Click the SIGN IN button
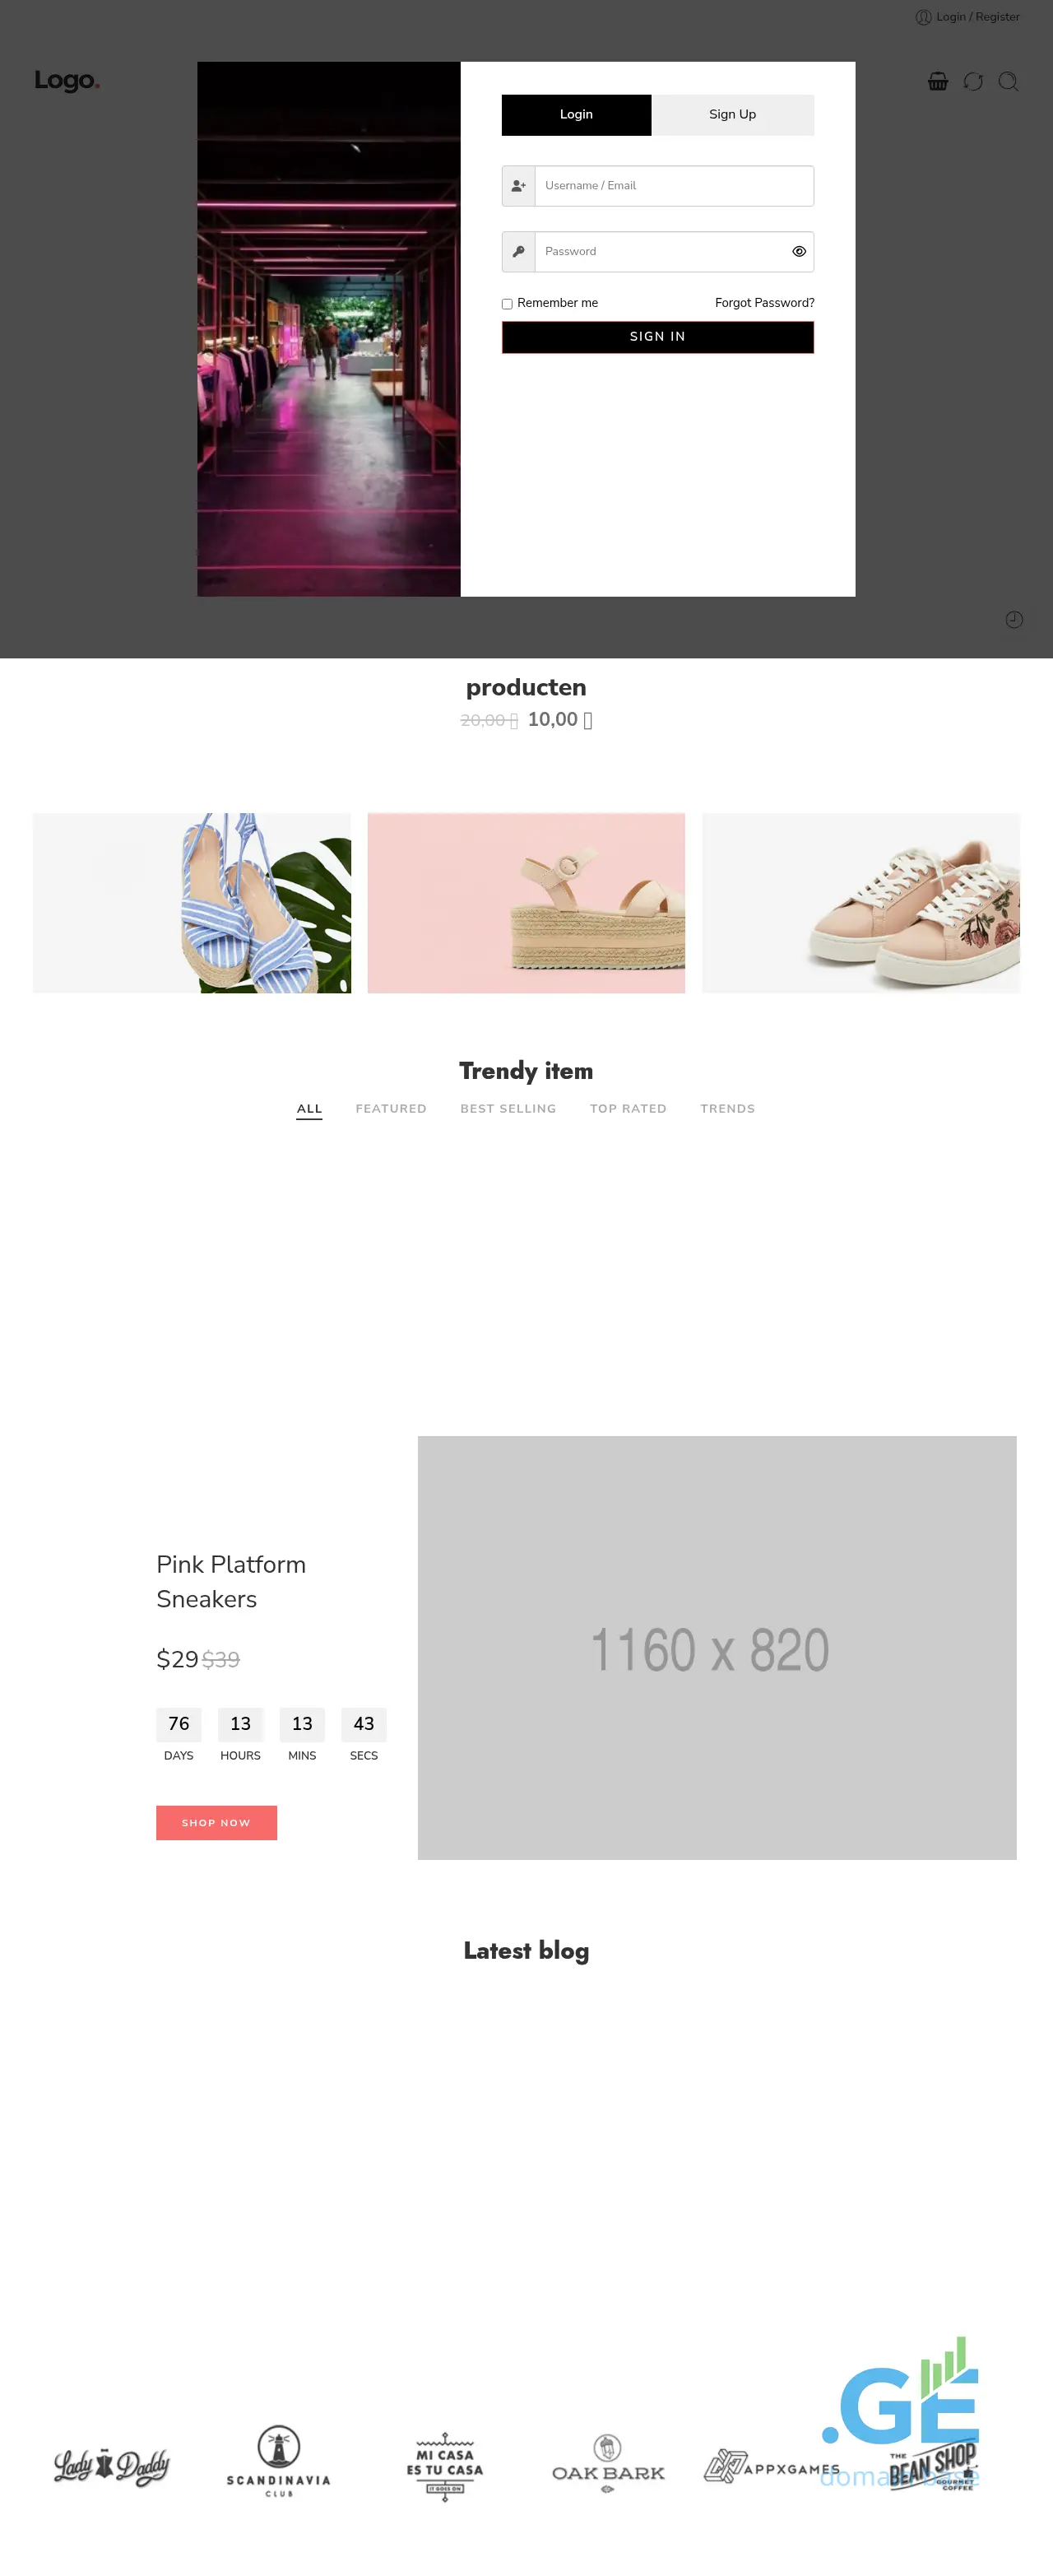 [658, 337]
